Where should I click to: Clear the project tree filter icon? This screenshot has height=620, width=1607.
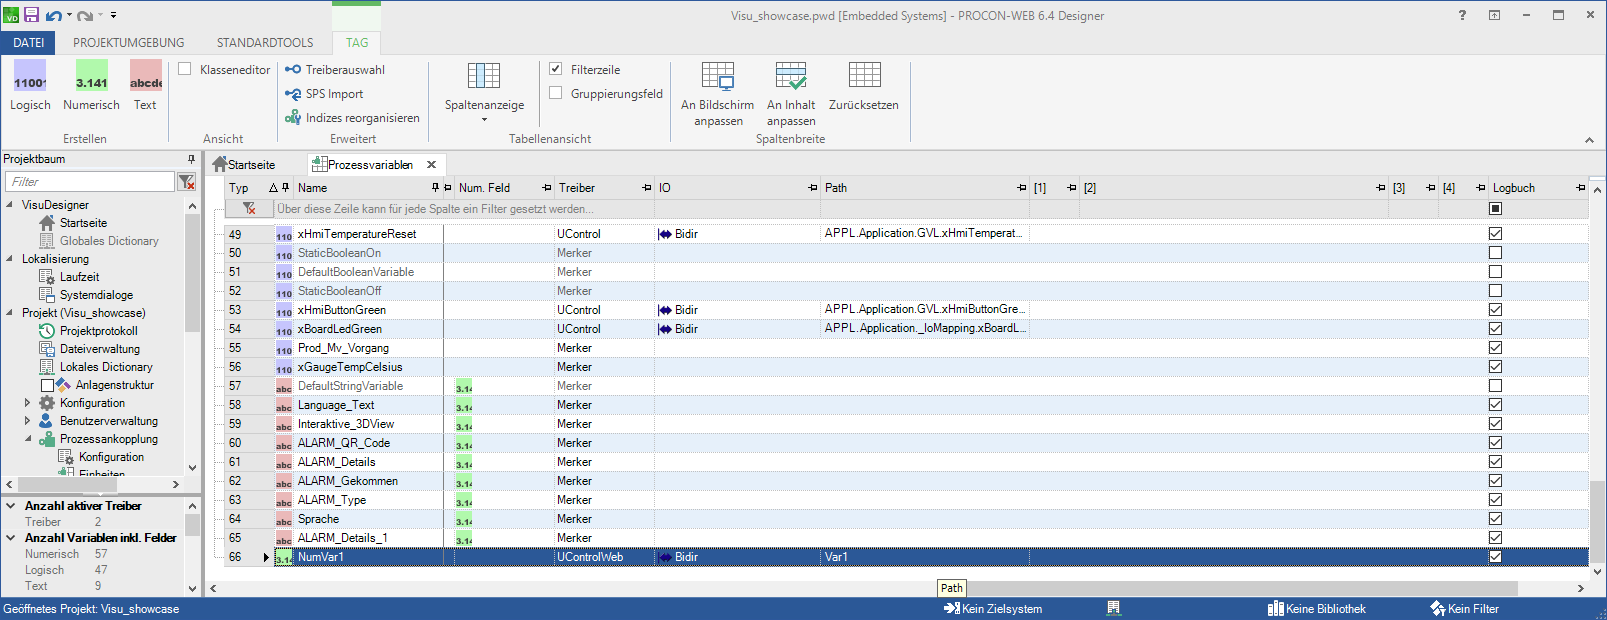point(186,182)
